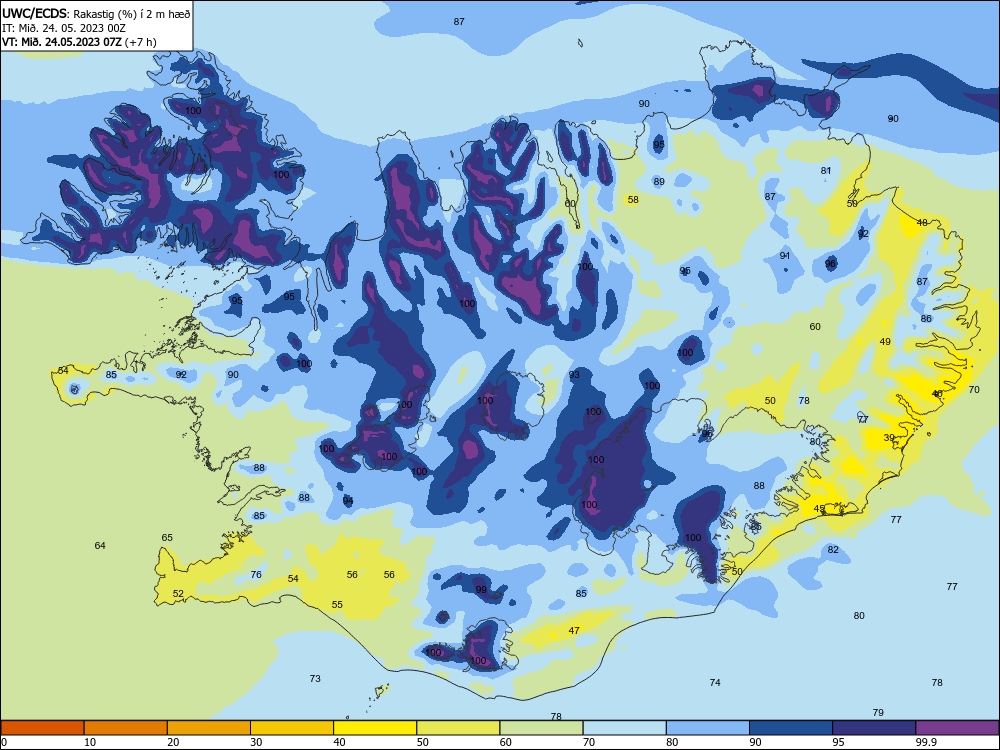The image size is (1000, 750).
Task: Click the 0–10 dark orange legend swatch
Action: pos(42,728)
